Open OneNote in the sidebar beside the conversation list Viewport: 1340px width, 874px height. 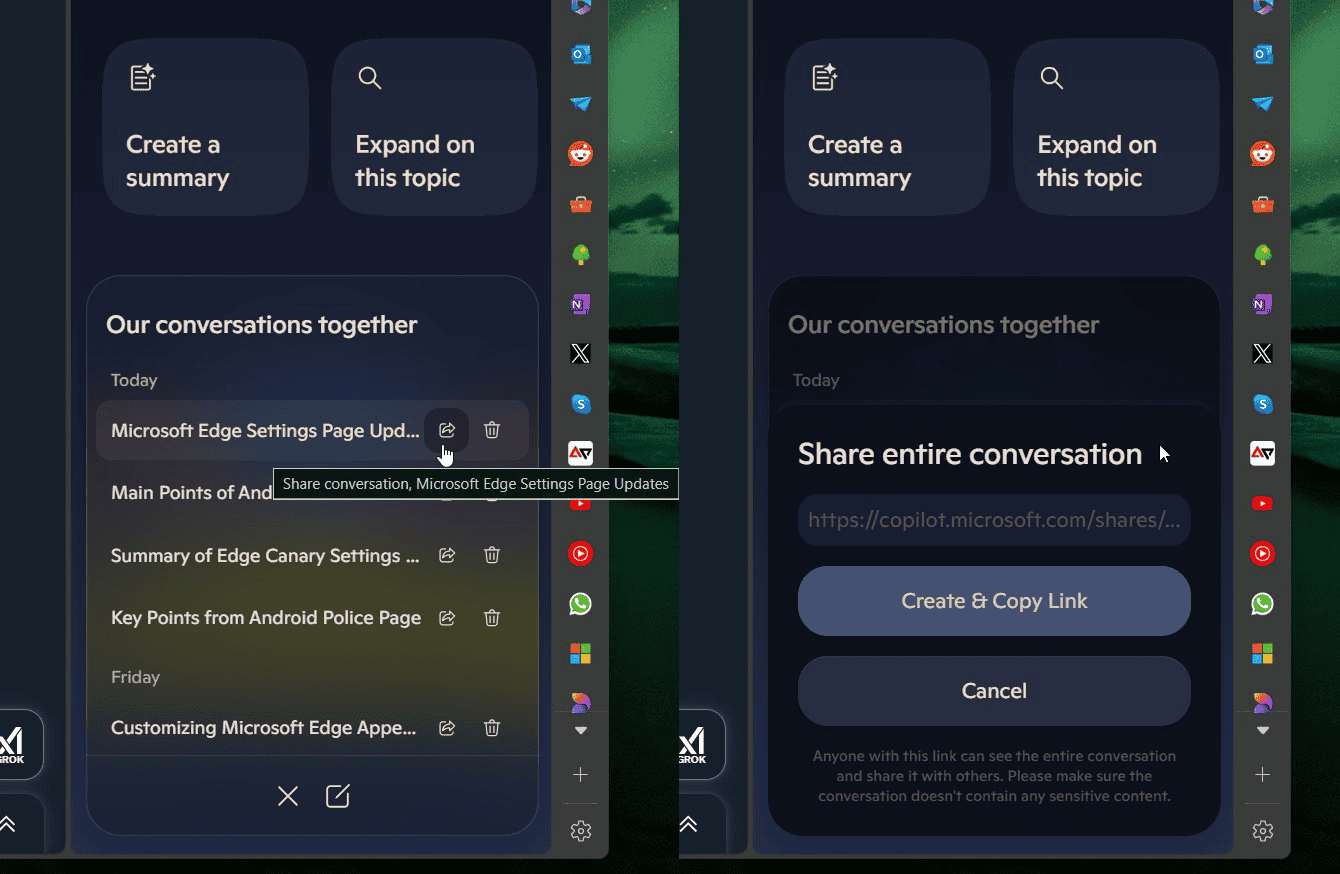581,304
